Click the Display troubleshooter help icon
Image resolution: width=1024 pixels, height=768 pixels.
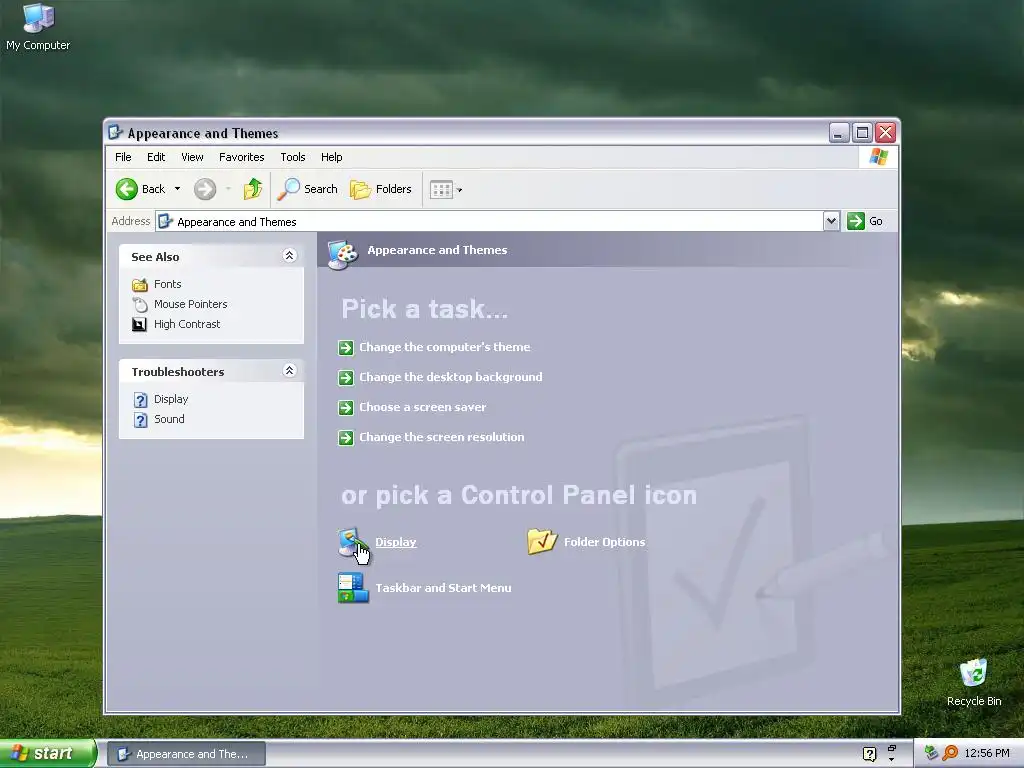click(140, 400)
